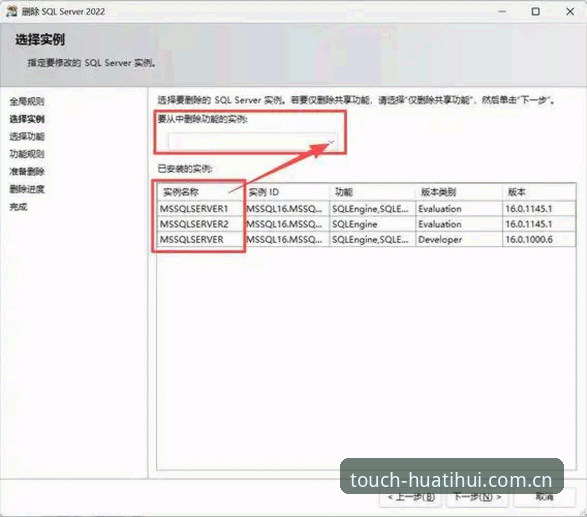The width and height of the screenshot is (587, 517).
Task: Click Evaluation cell in MSSQLSERVER2 row
Action: [459, 224]
